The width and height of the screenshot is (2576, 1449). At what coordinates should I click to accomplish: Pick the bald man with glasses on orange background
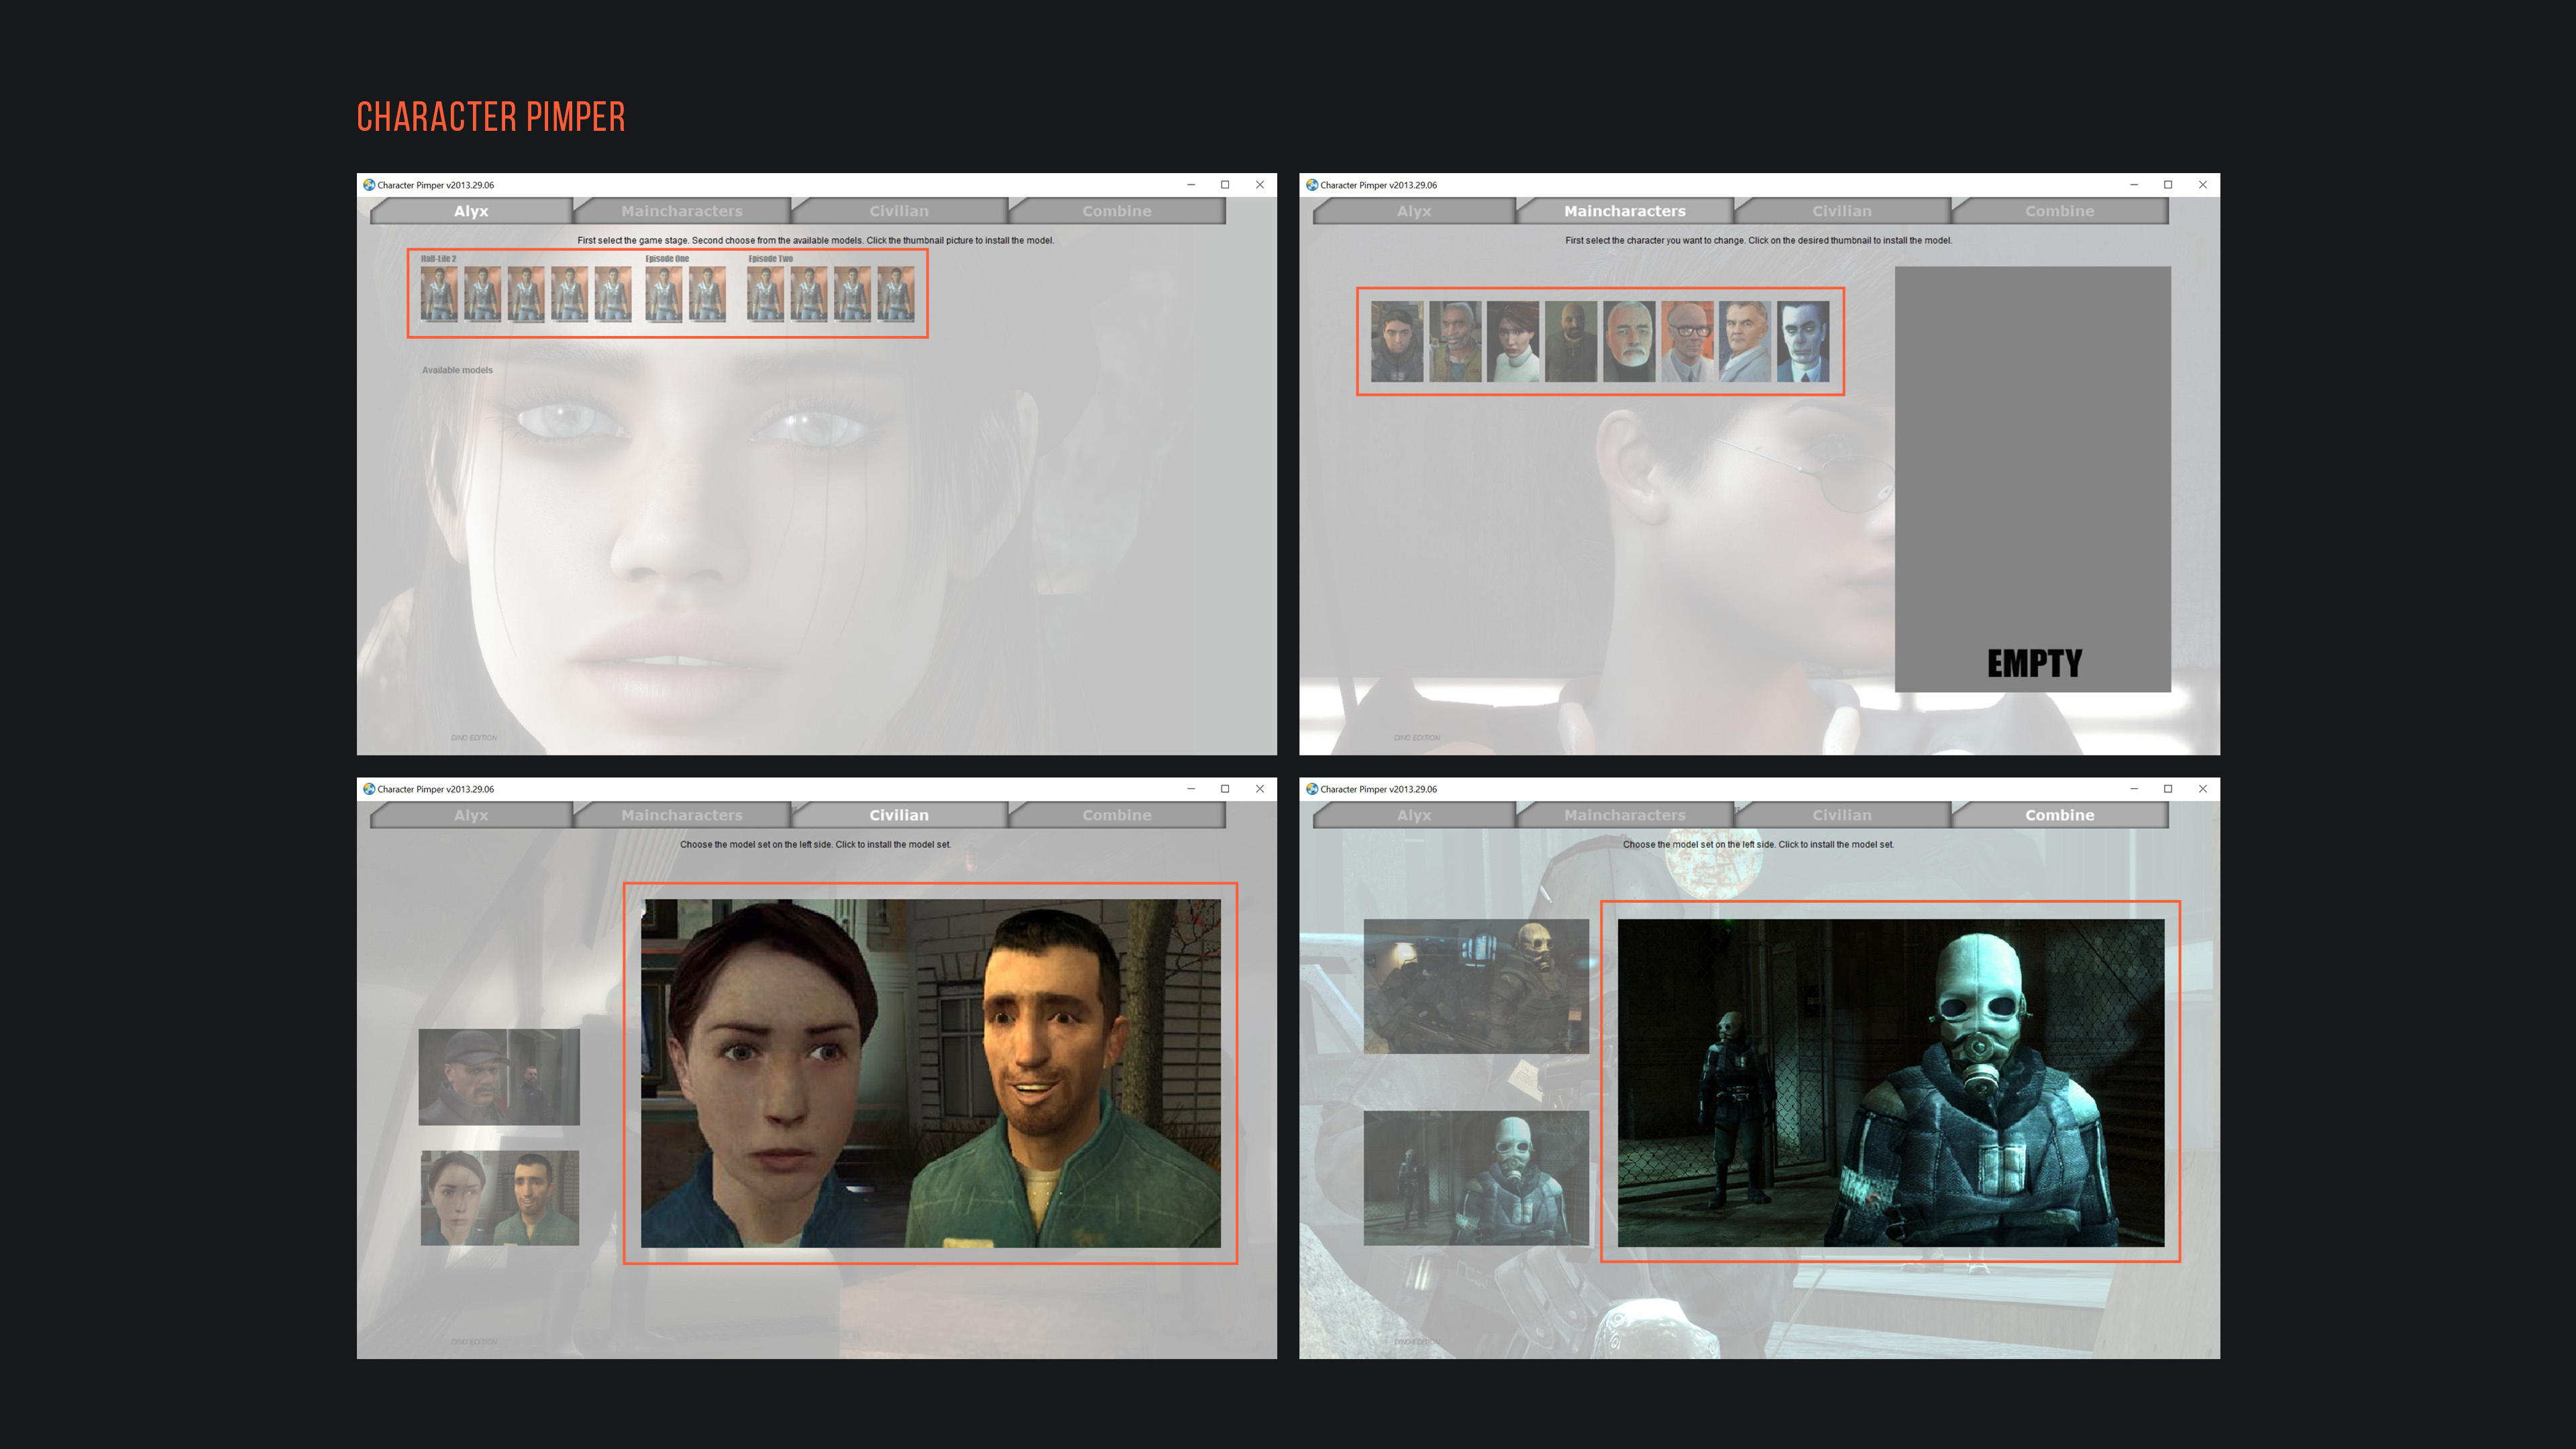(1687, 342)
